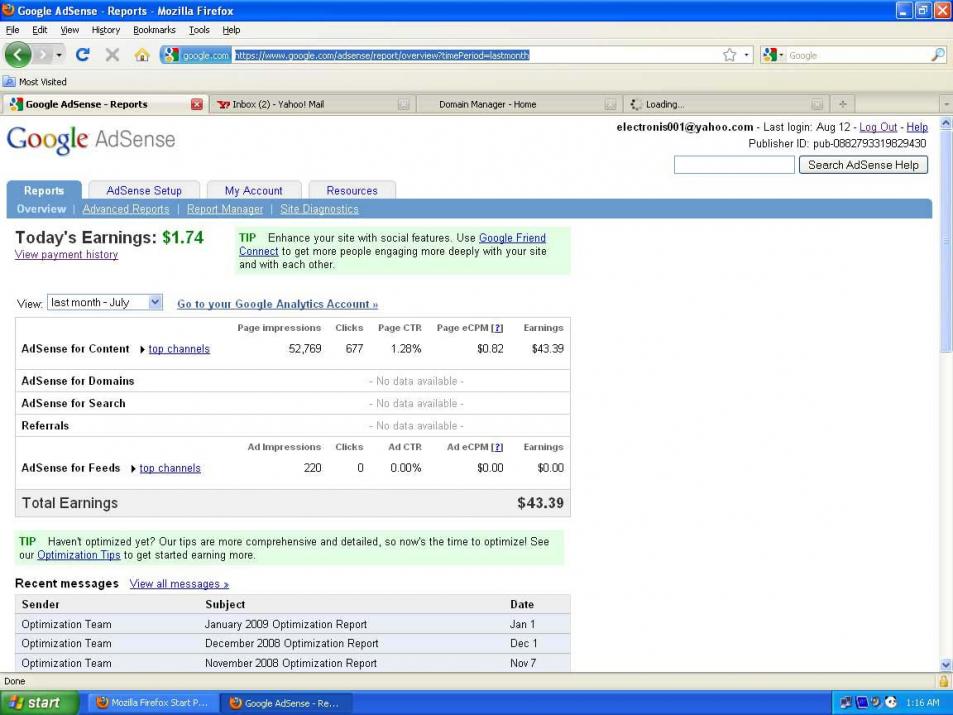Viewport: 953px width, 715px height.
Task: Click the Search AdSense Help button
Action: [x=863, y=165]
